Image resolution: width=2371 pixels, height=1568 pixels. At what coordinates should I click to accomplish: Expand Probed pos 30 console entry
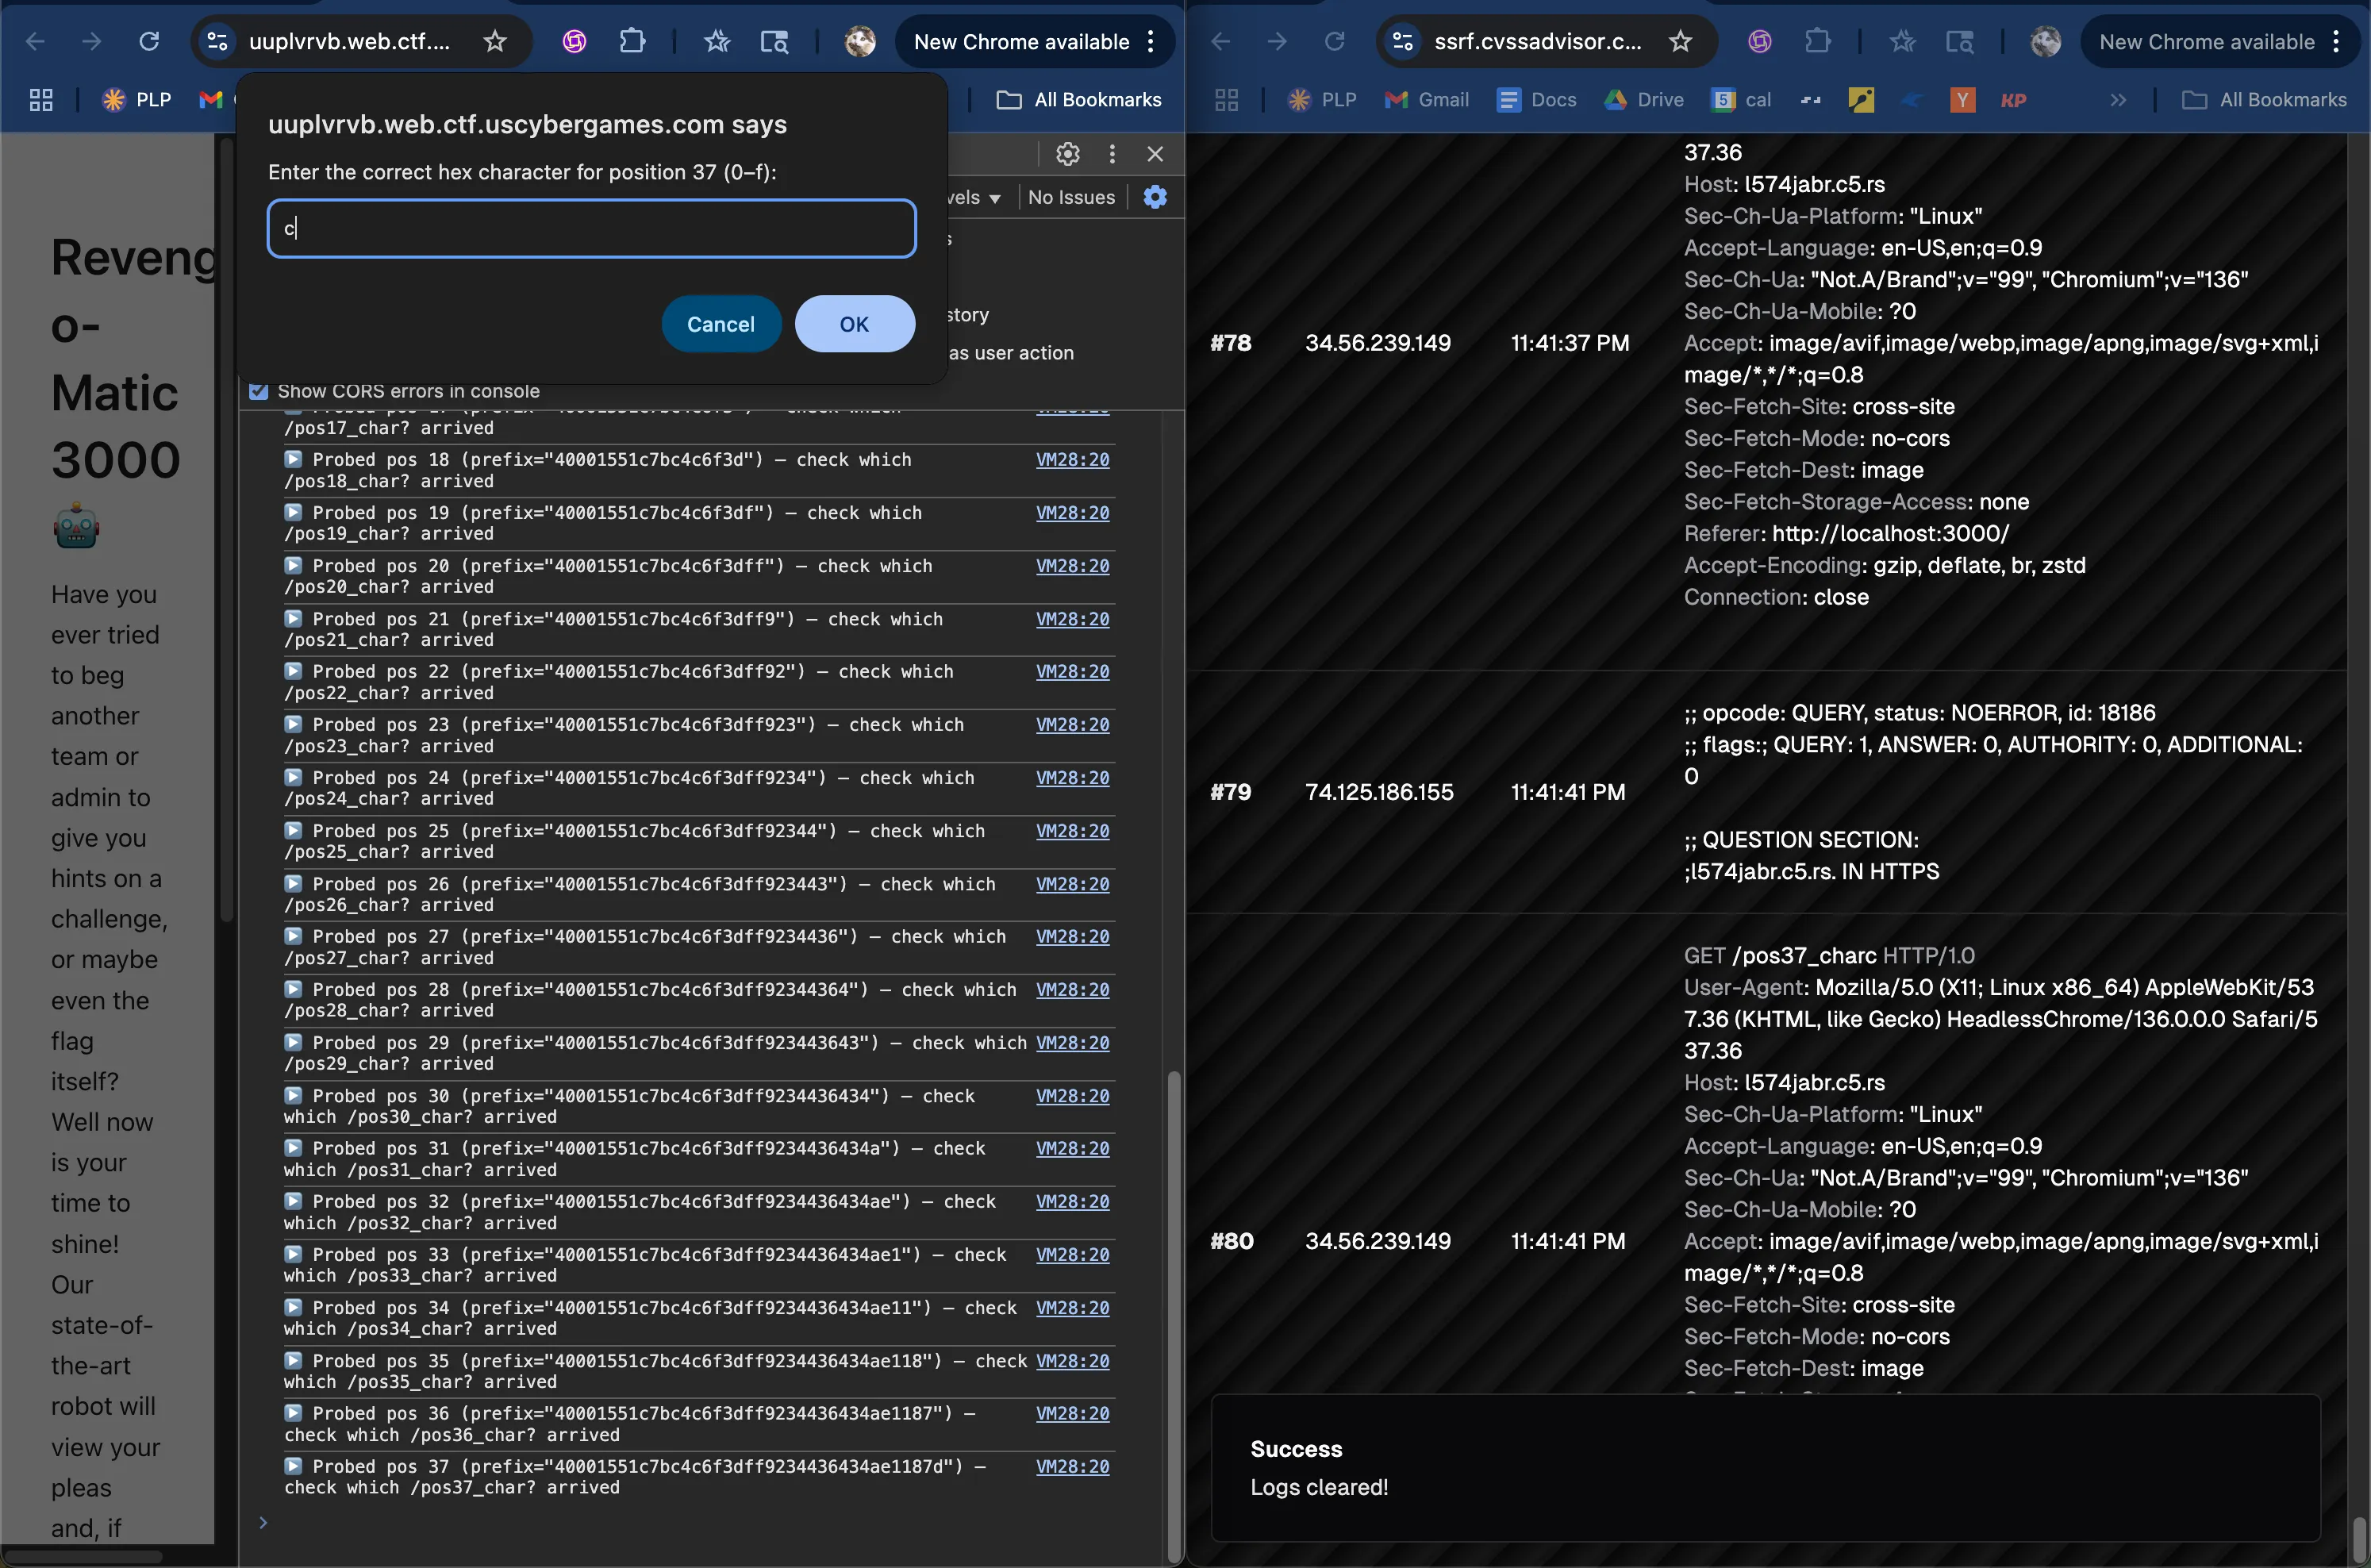tap(293, 1095)
